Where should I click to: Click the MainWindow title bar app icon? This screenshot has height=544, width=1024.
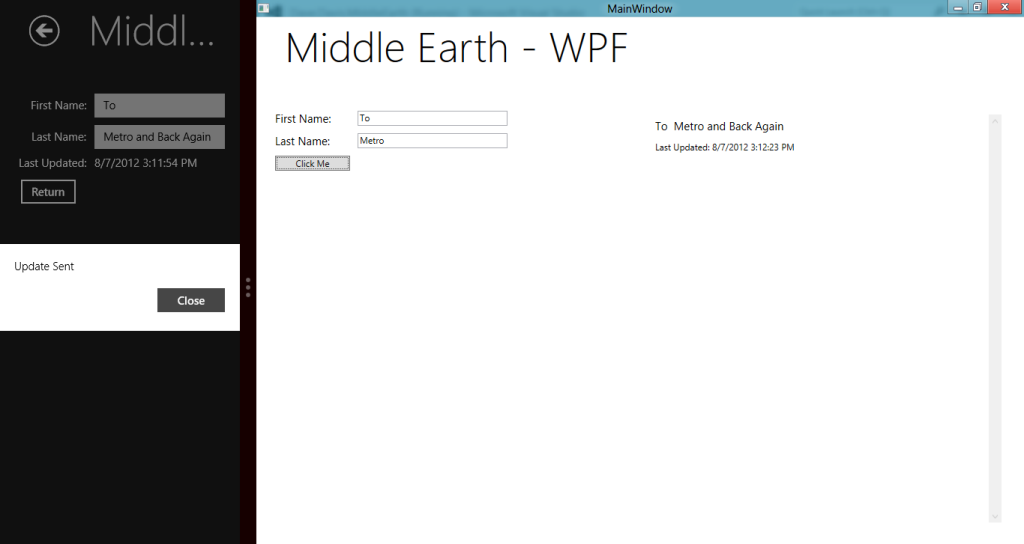click(263, 8)
